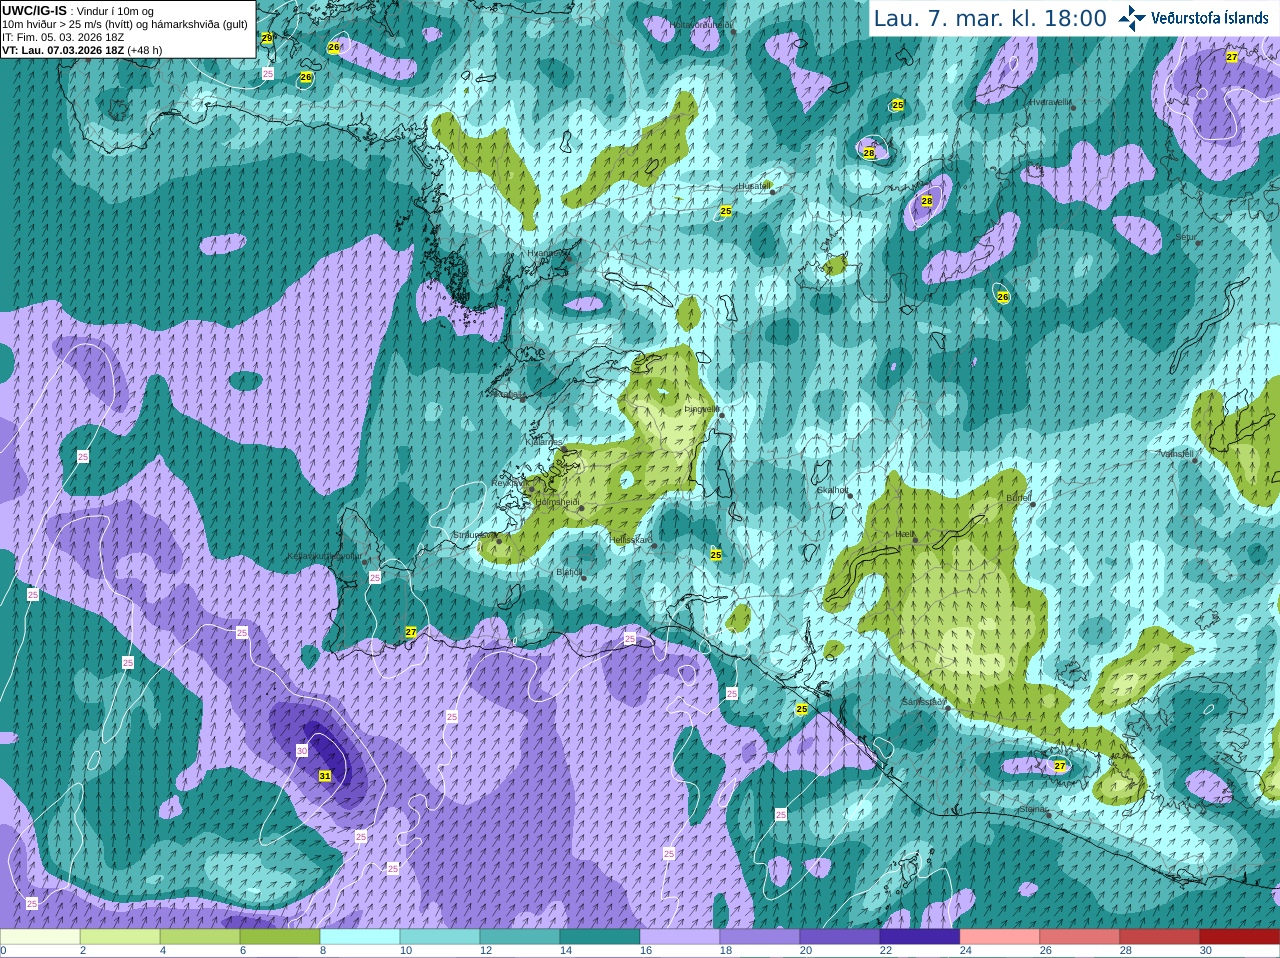Click the 2–4 m/s light green legend swatch
Viewport: 1280px width, 958px height.
(x=120, y=937)
